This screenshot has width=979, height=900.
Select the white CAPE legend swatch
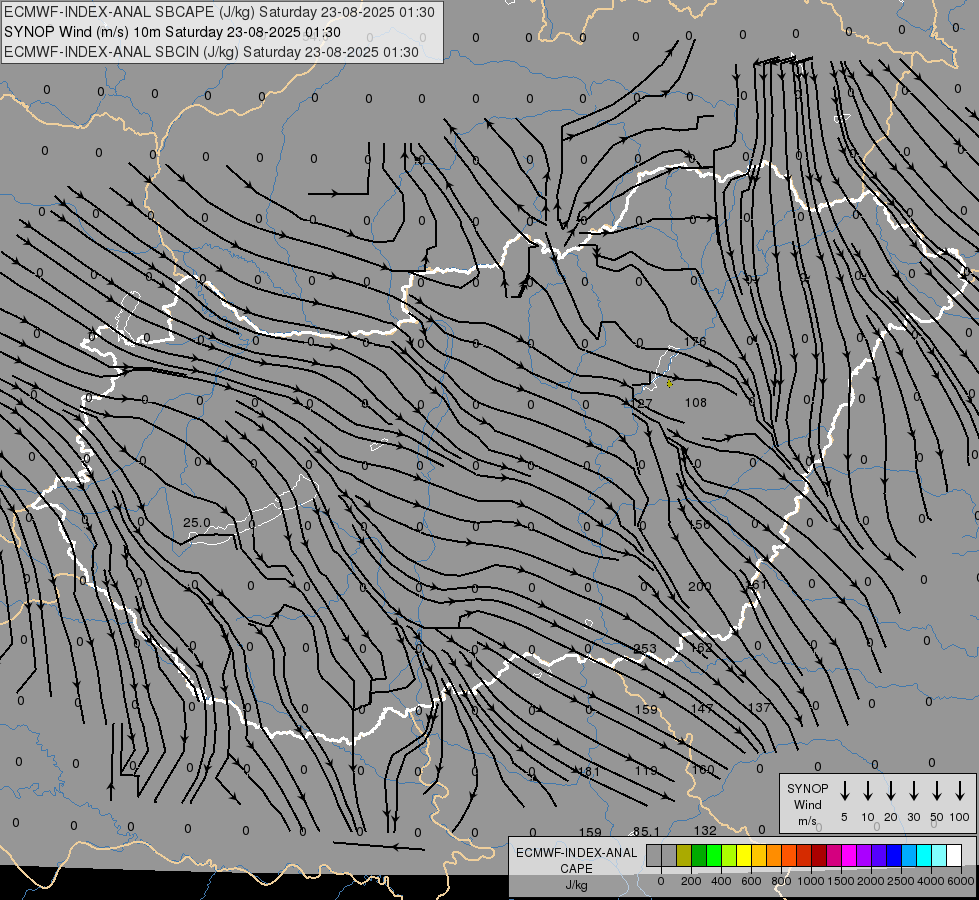click(x=954, y=856)
